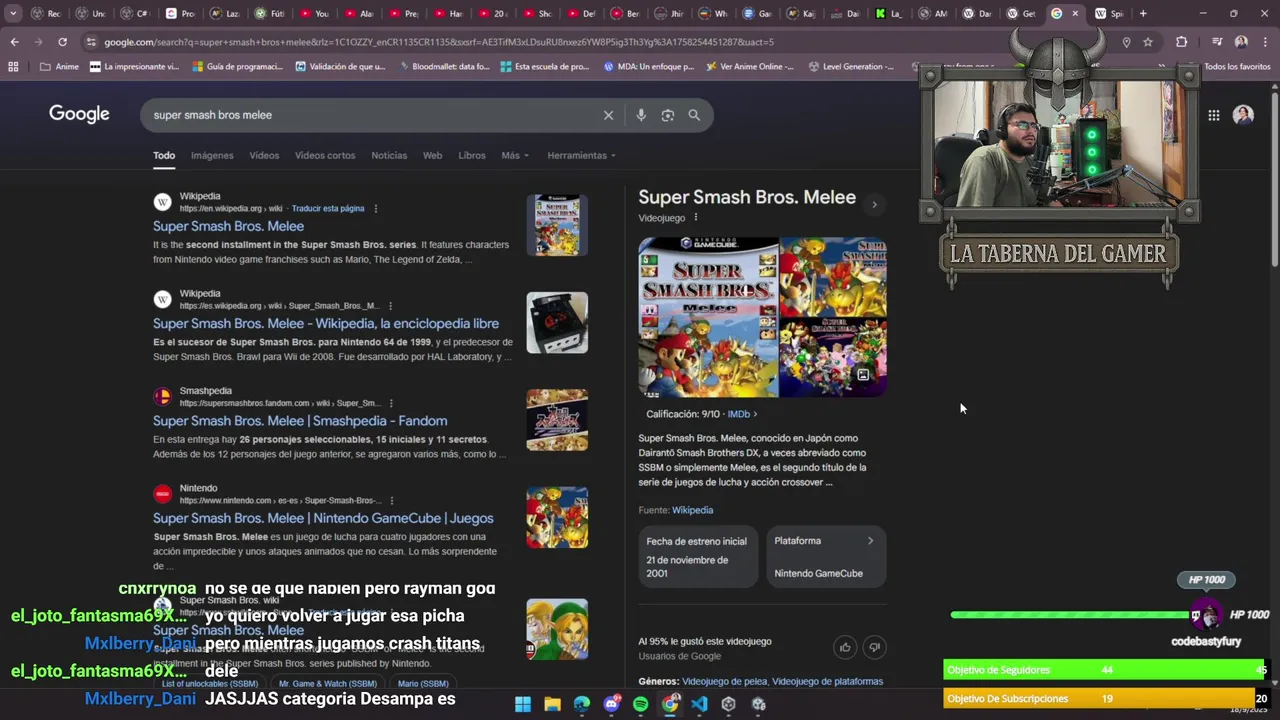Image resolution: width=1280 pixels, height=720 pixels.
Task: Open the browser extensions puzzle icon
Action: 1182,42
